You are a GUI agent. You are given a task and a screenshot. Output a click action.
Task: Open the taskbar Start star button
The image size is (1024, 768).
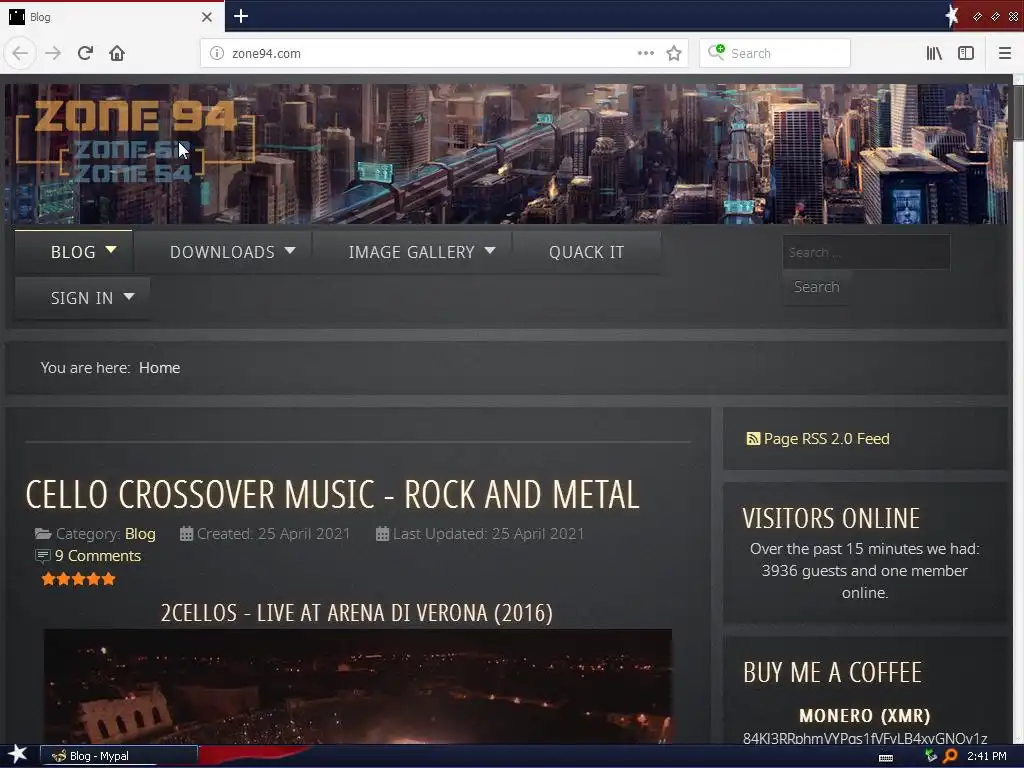click(x=18, y=754)
